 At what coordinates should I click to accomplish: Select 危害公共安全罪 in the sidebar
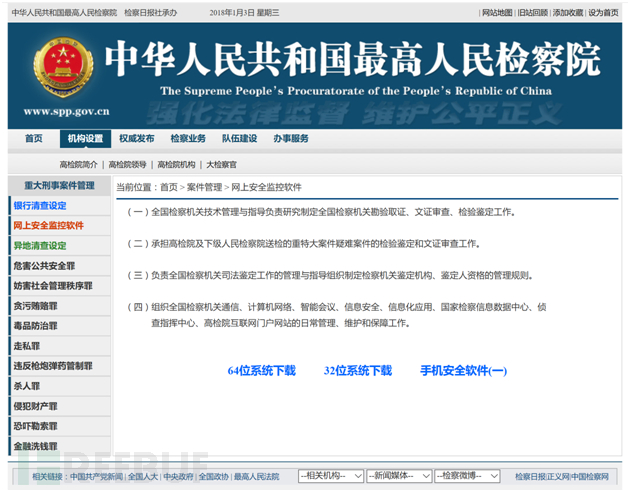click(x=44, y=266)
